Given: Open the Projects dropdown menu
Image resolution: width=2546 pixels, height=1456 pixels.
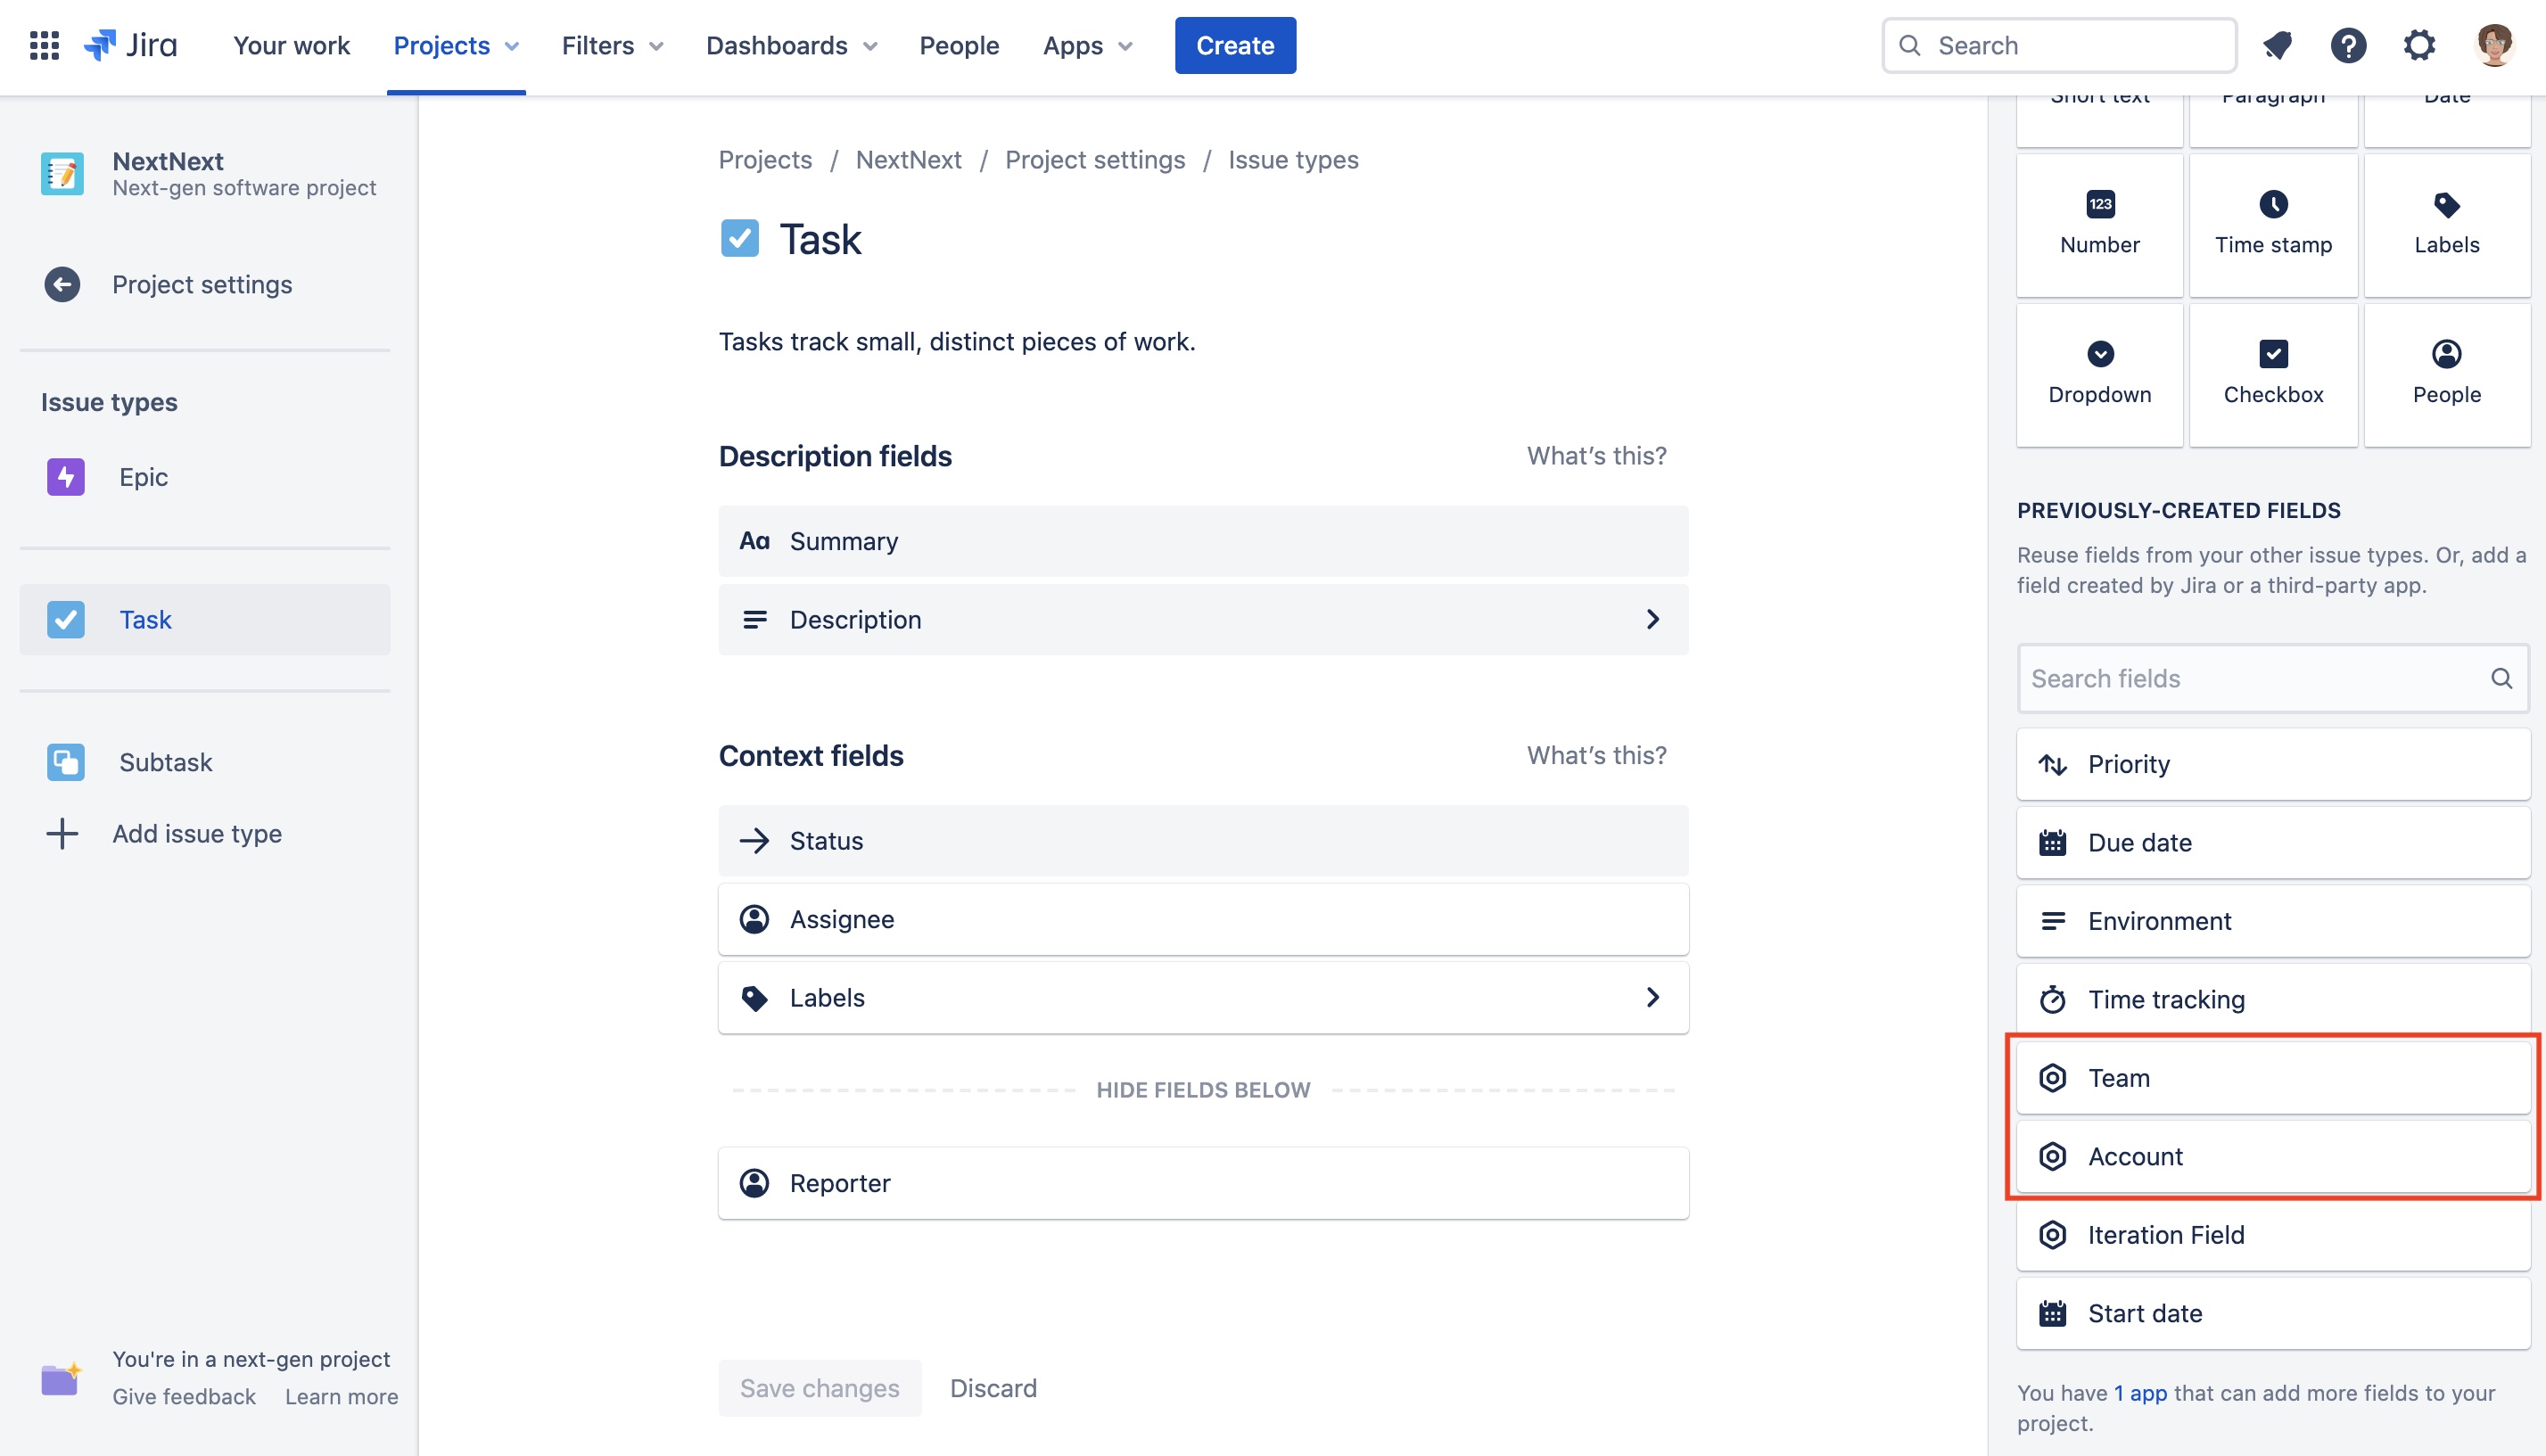Looking at the screenshot, I should click(455, 45).
